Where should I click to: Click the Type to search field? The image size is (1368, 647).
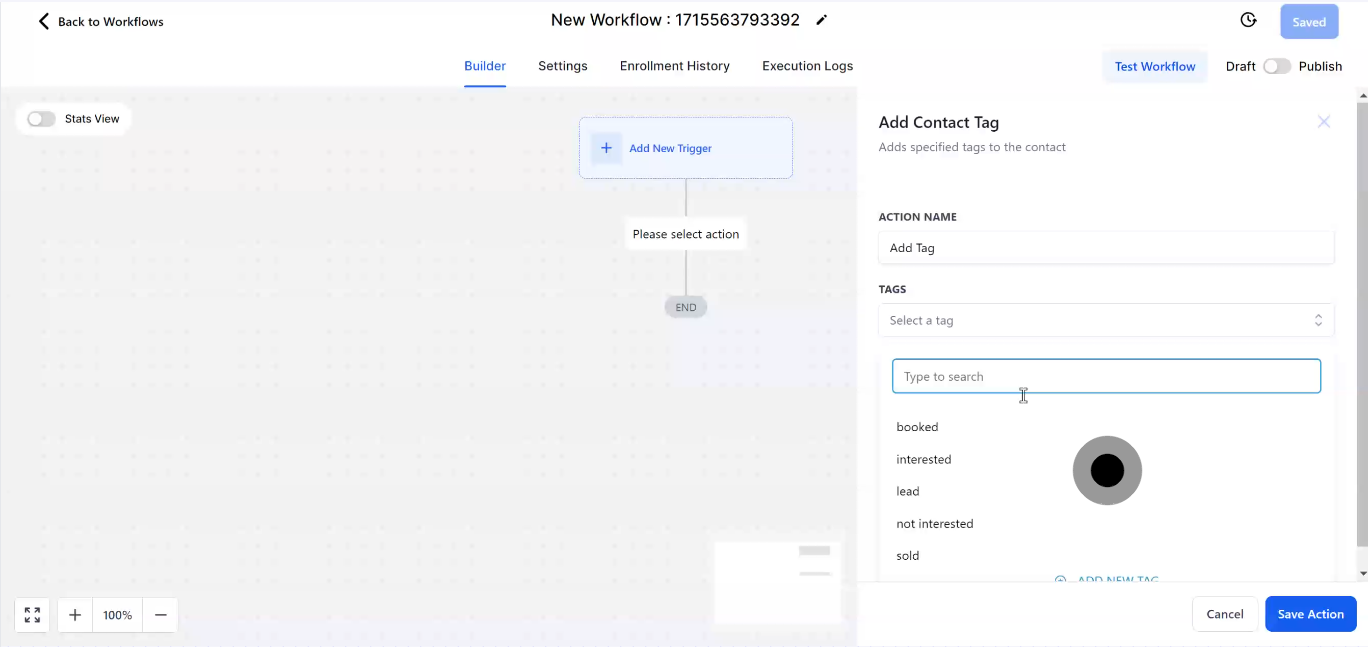(x=1105, y=377)
